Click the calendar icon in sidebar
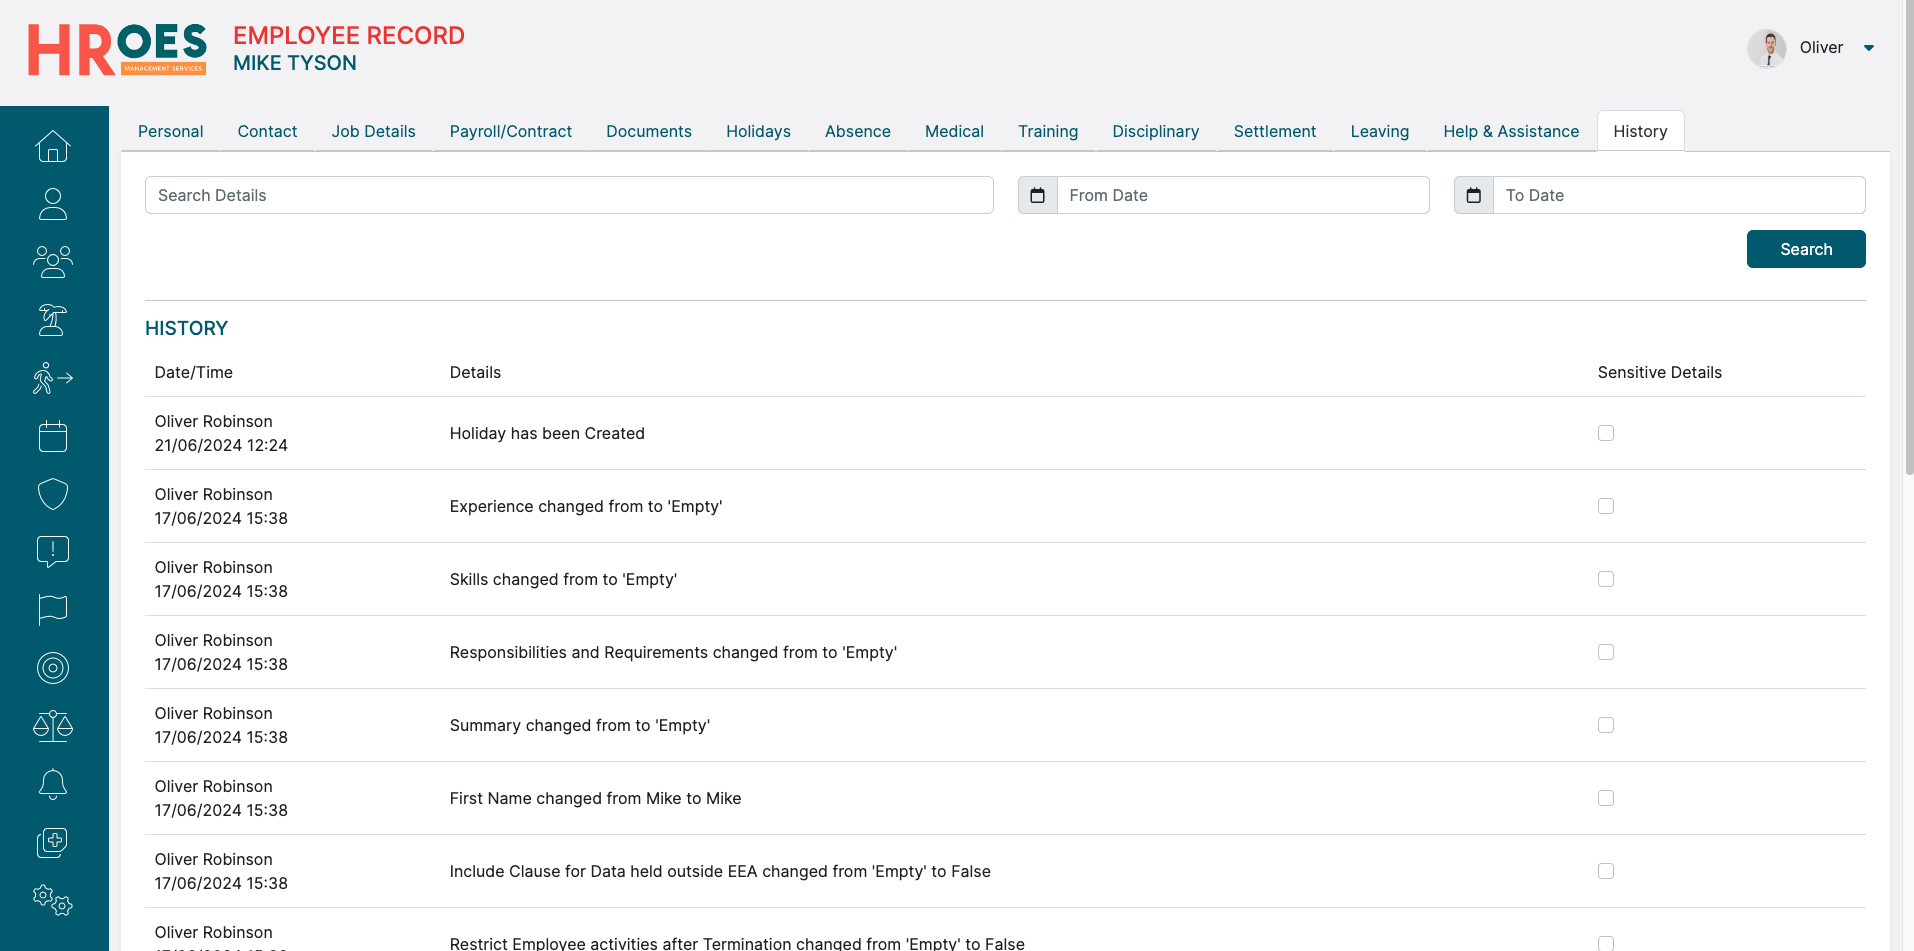 (x=53, y=436)
